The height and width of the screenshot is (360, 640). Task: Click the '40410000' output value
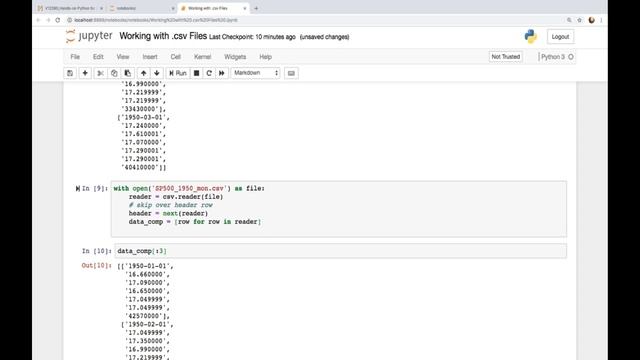[x=143, y=167]
